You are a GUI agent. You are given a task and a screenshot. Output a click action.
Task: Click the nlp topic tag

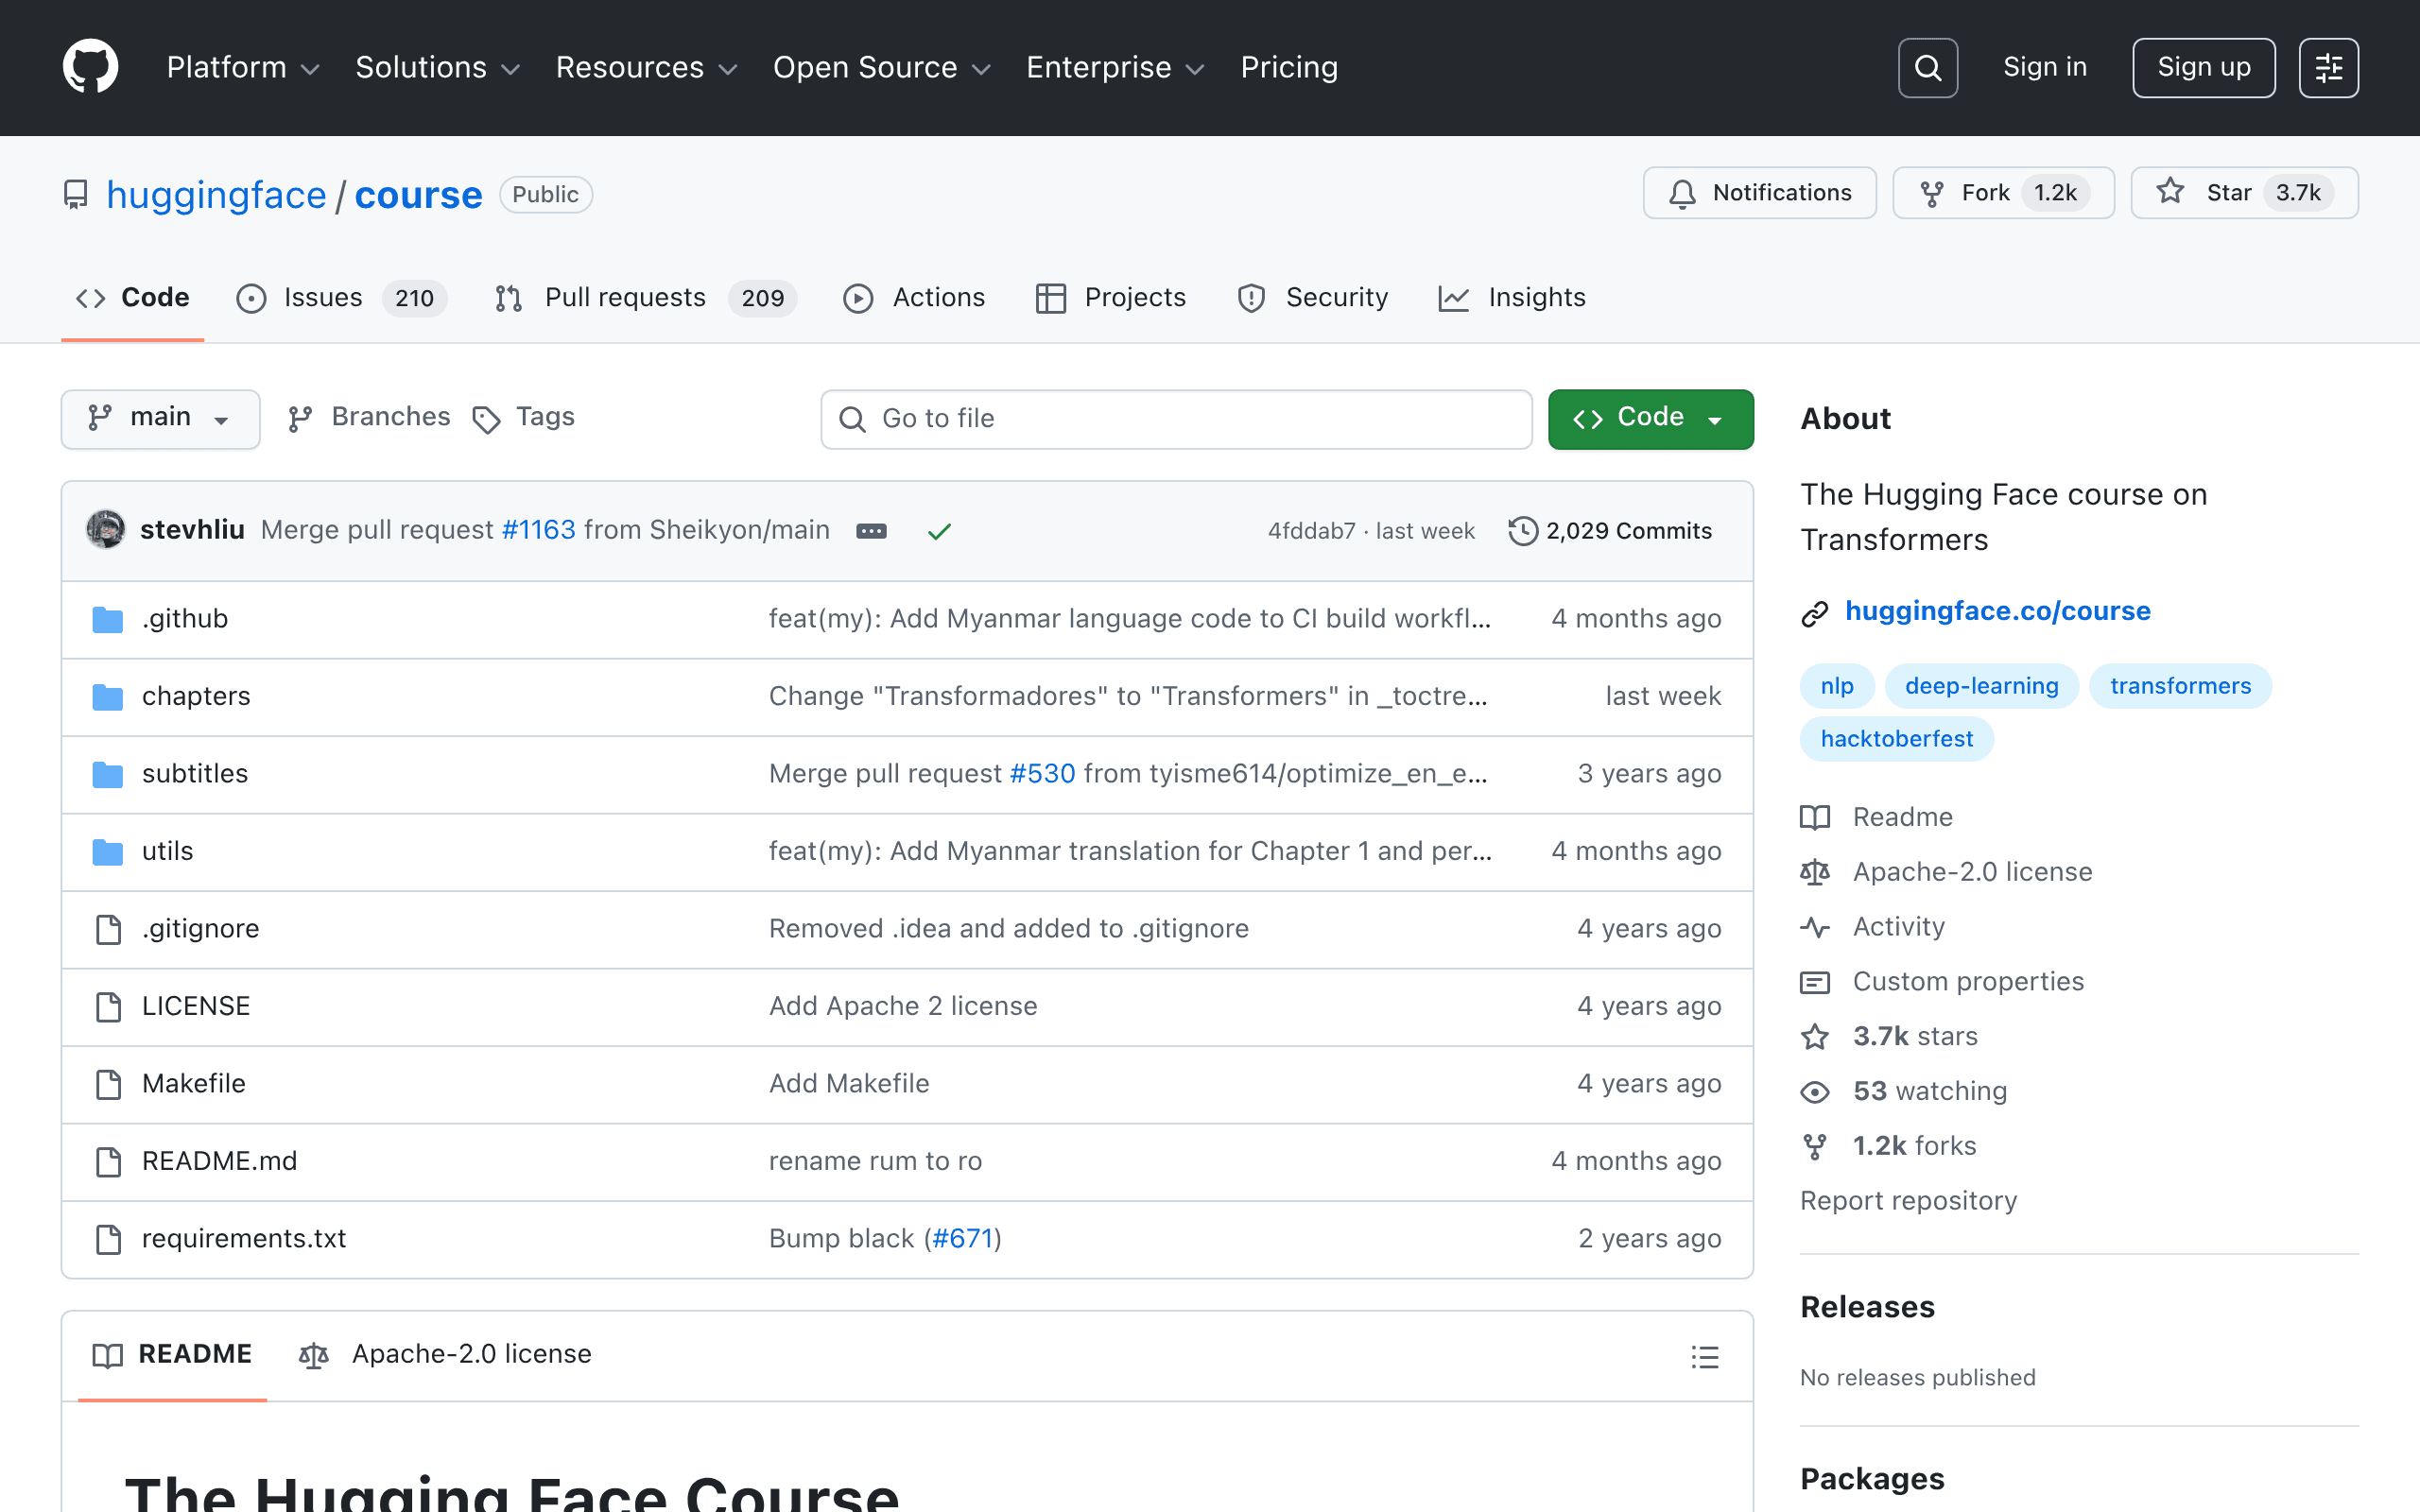[1837, 686]
